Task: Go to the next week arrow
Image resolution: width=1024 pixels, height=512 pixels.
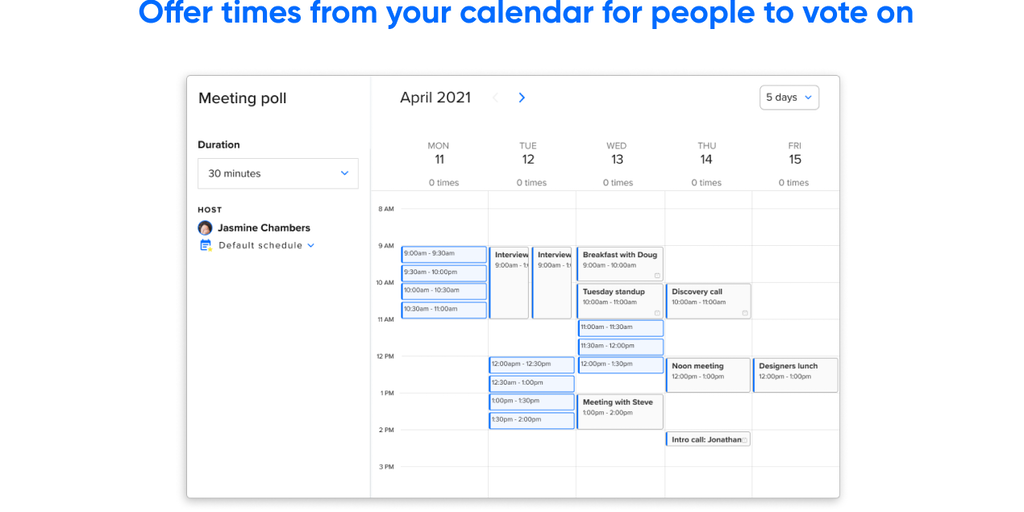Action: (521, 98)
